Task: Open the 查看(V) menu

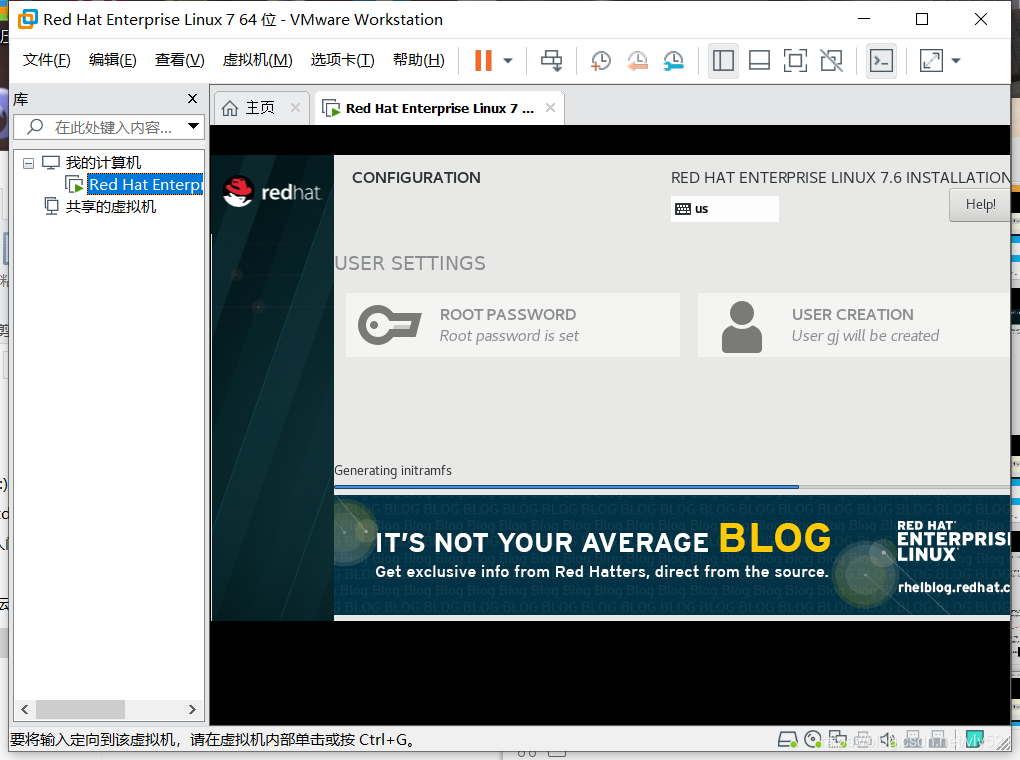Action: [180, 60]
